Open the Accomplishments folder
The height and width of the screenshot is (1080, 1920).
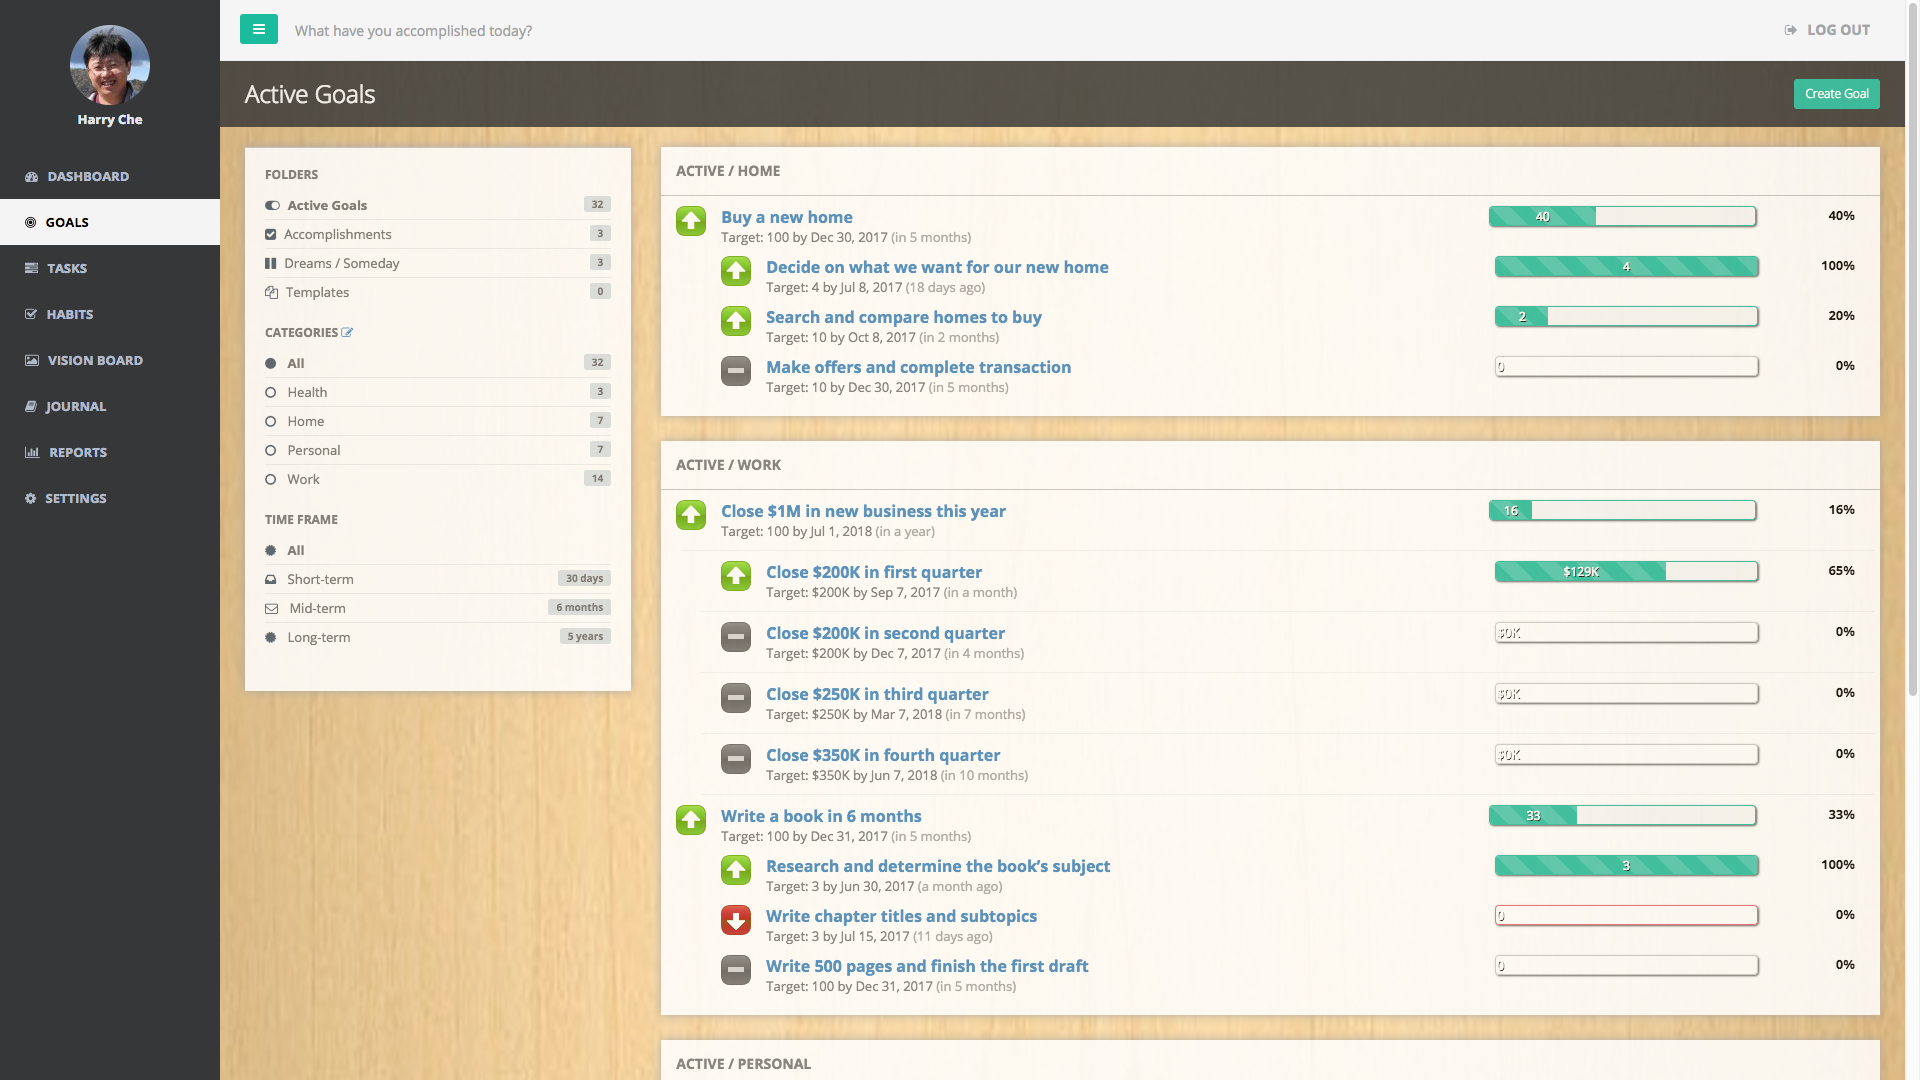337,234
